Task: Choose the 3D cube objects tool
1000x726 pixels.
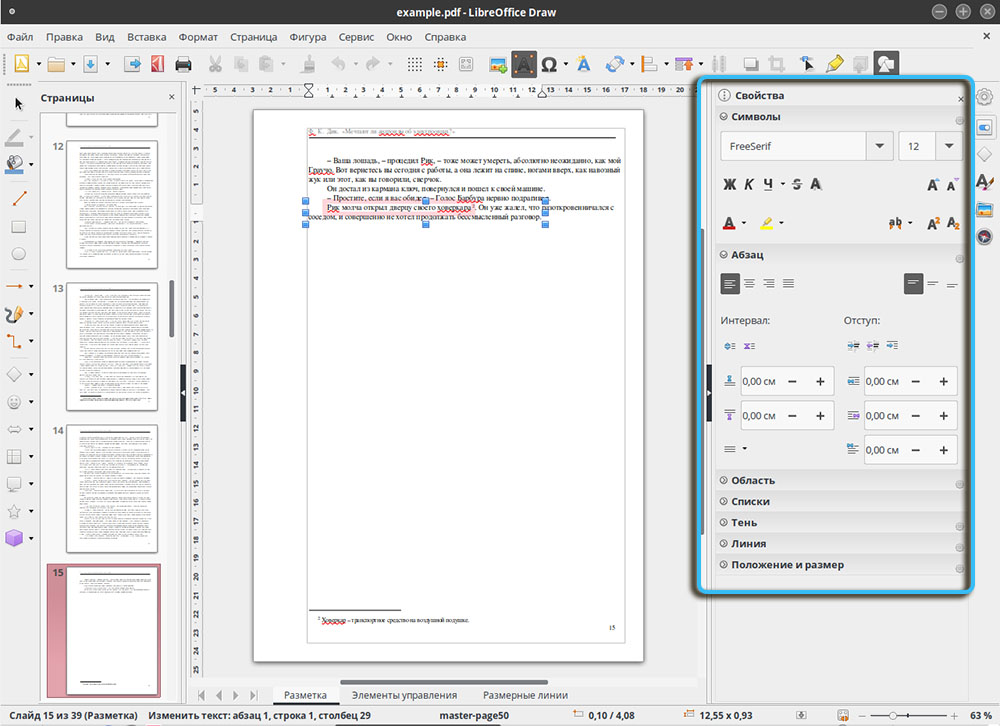Action: click(x=16, y=539)
